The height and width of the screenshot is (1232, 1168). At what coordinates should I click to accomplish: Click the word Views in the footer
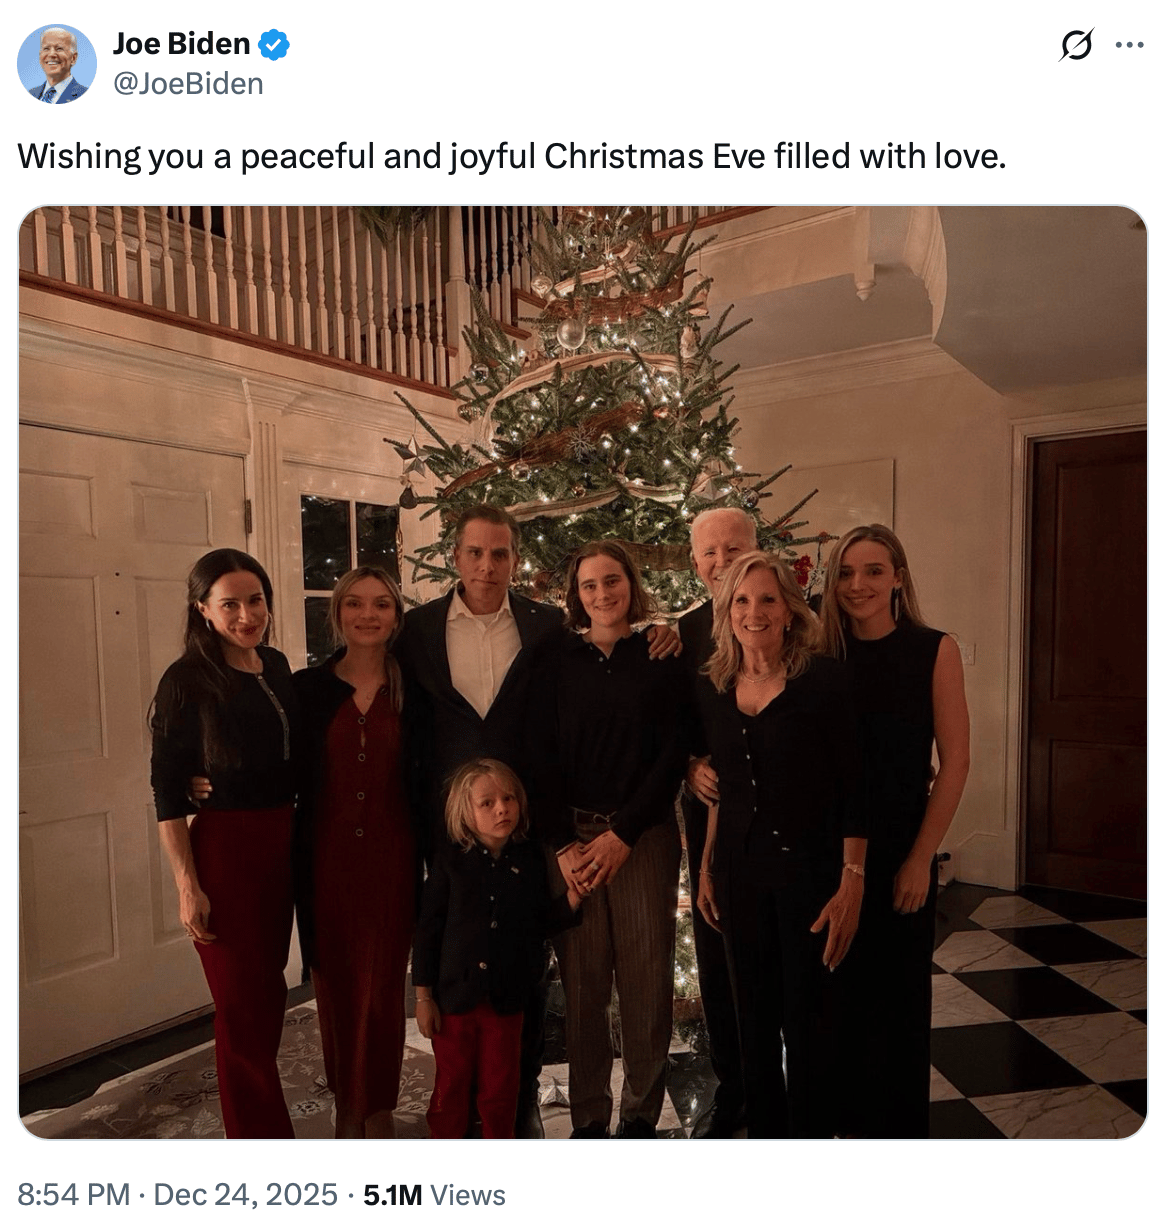pos(468,1195)
